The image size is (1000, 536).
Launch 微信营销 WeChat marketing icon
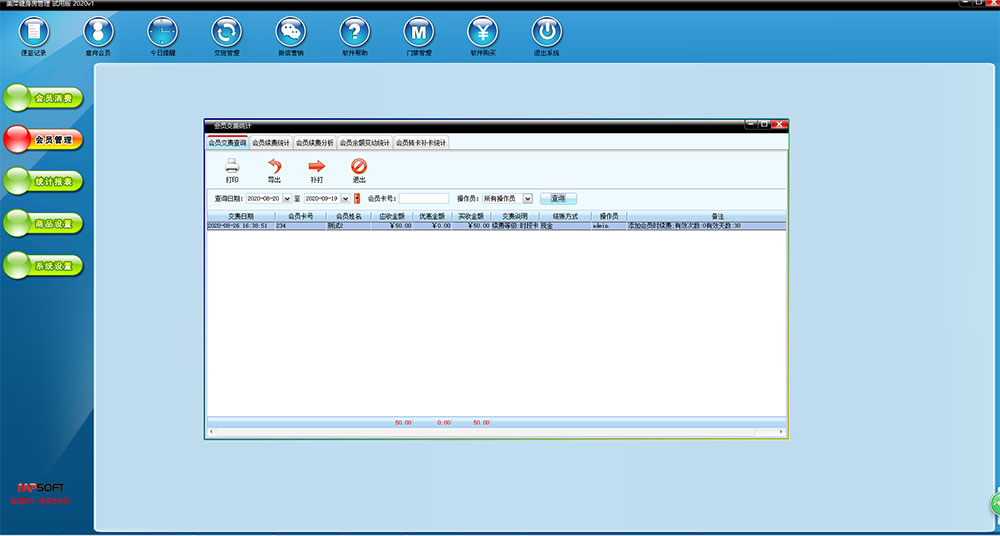click(x=291, y=32)
